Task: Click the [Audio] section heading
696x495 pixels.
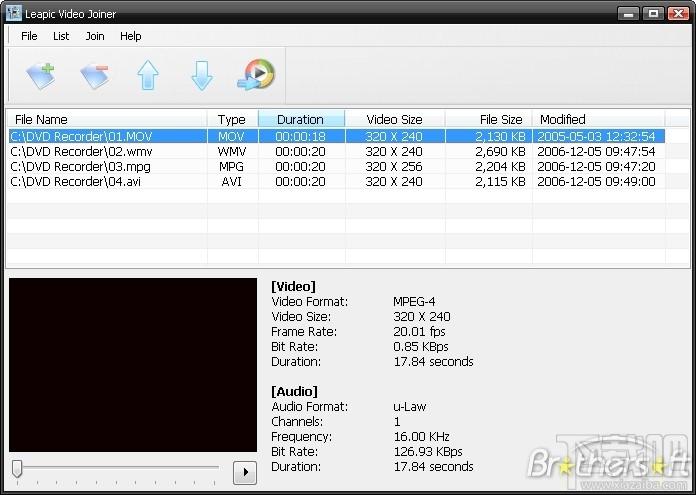Action: (294, 391)
